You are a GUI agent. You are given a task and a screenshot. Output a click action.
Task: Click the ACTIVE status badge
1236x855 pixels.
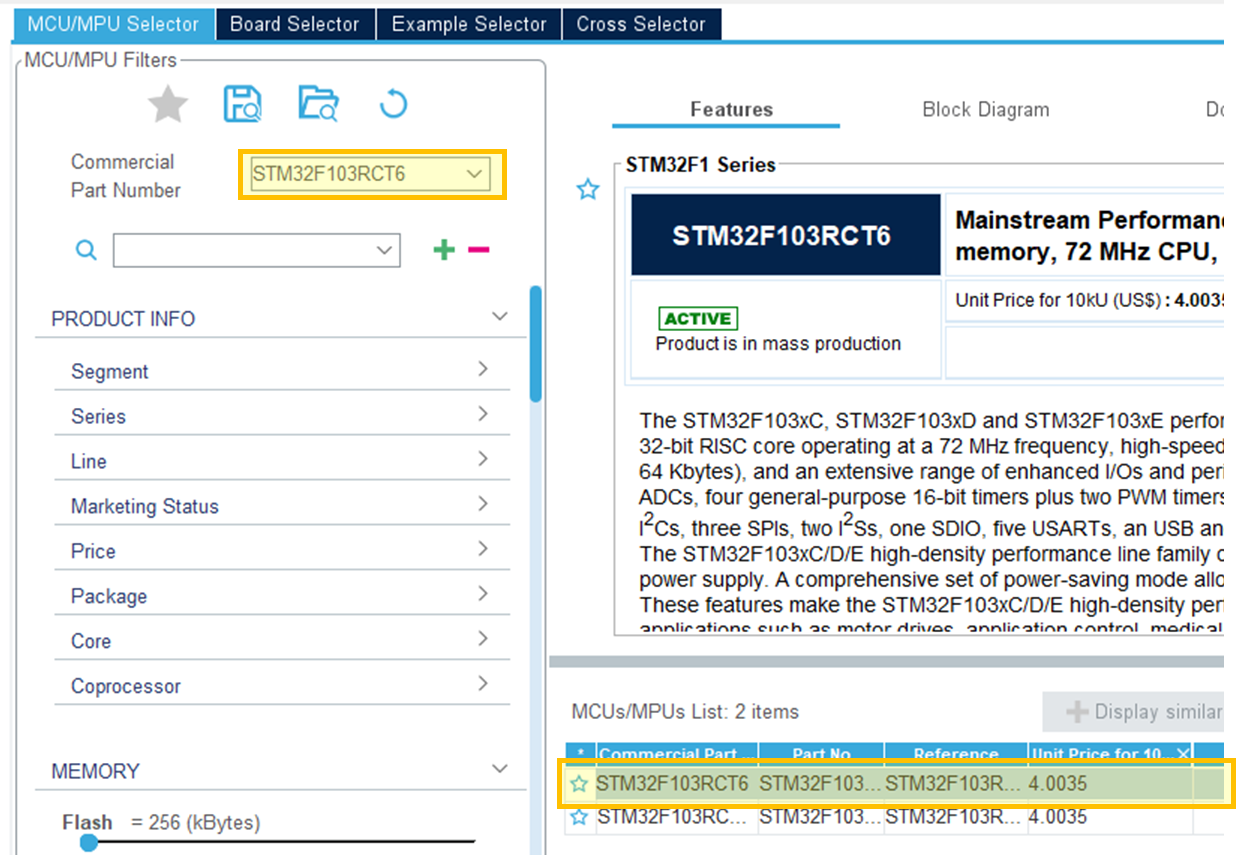(698, 319)
